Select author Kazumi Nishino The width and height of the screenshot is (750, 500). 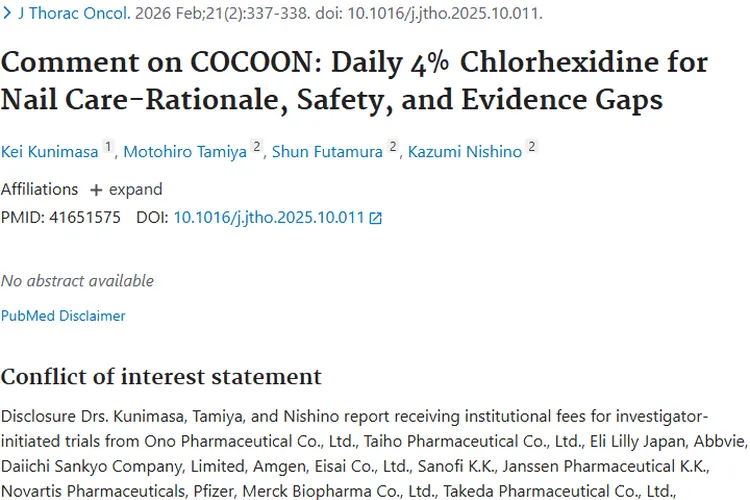point(463,152)
